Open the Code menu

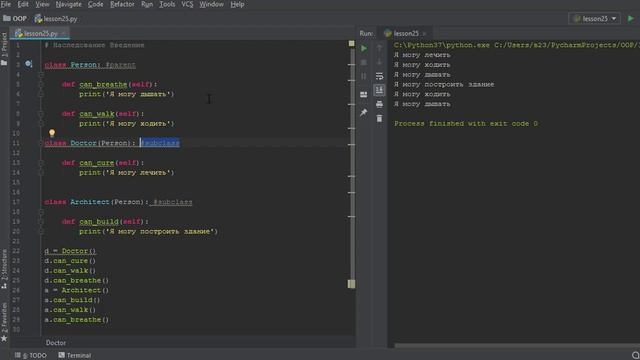click(96, 4)
